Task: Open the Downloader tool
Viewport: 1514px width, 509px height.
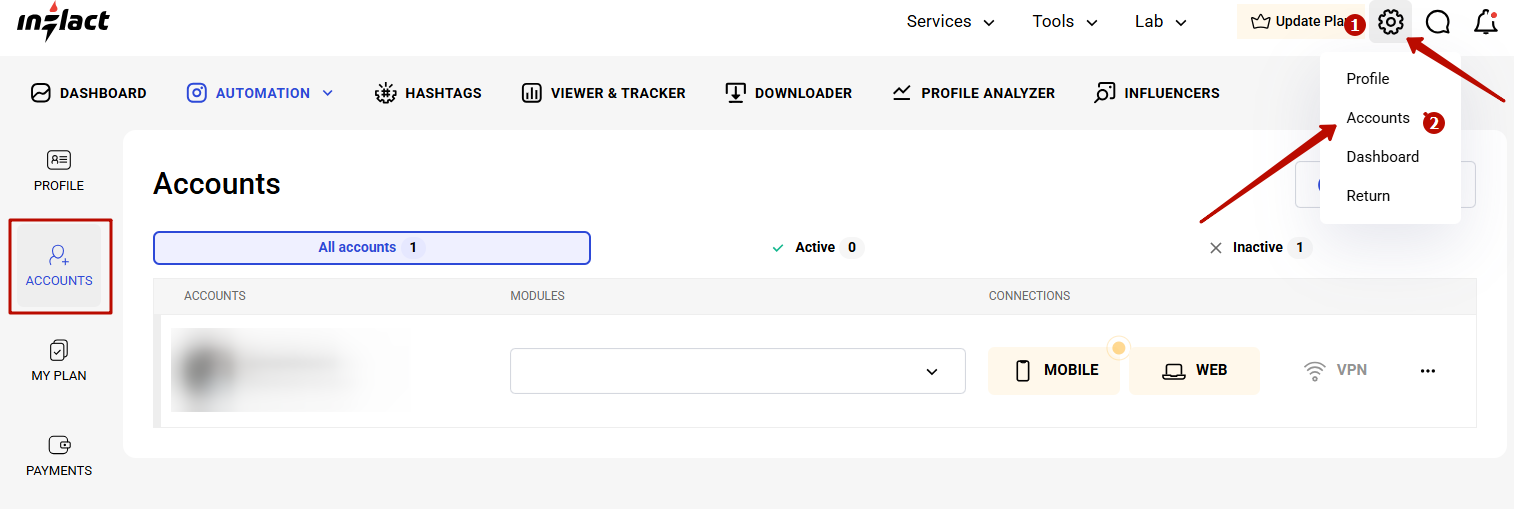Action: (x=789, y=93)
